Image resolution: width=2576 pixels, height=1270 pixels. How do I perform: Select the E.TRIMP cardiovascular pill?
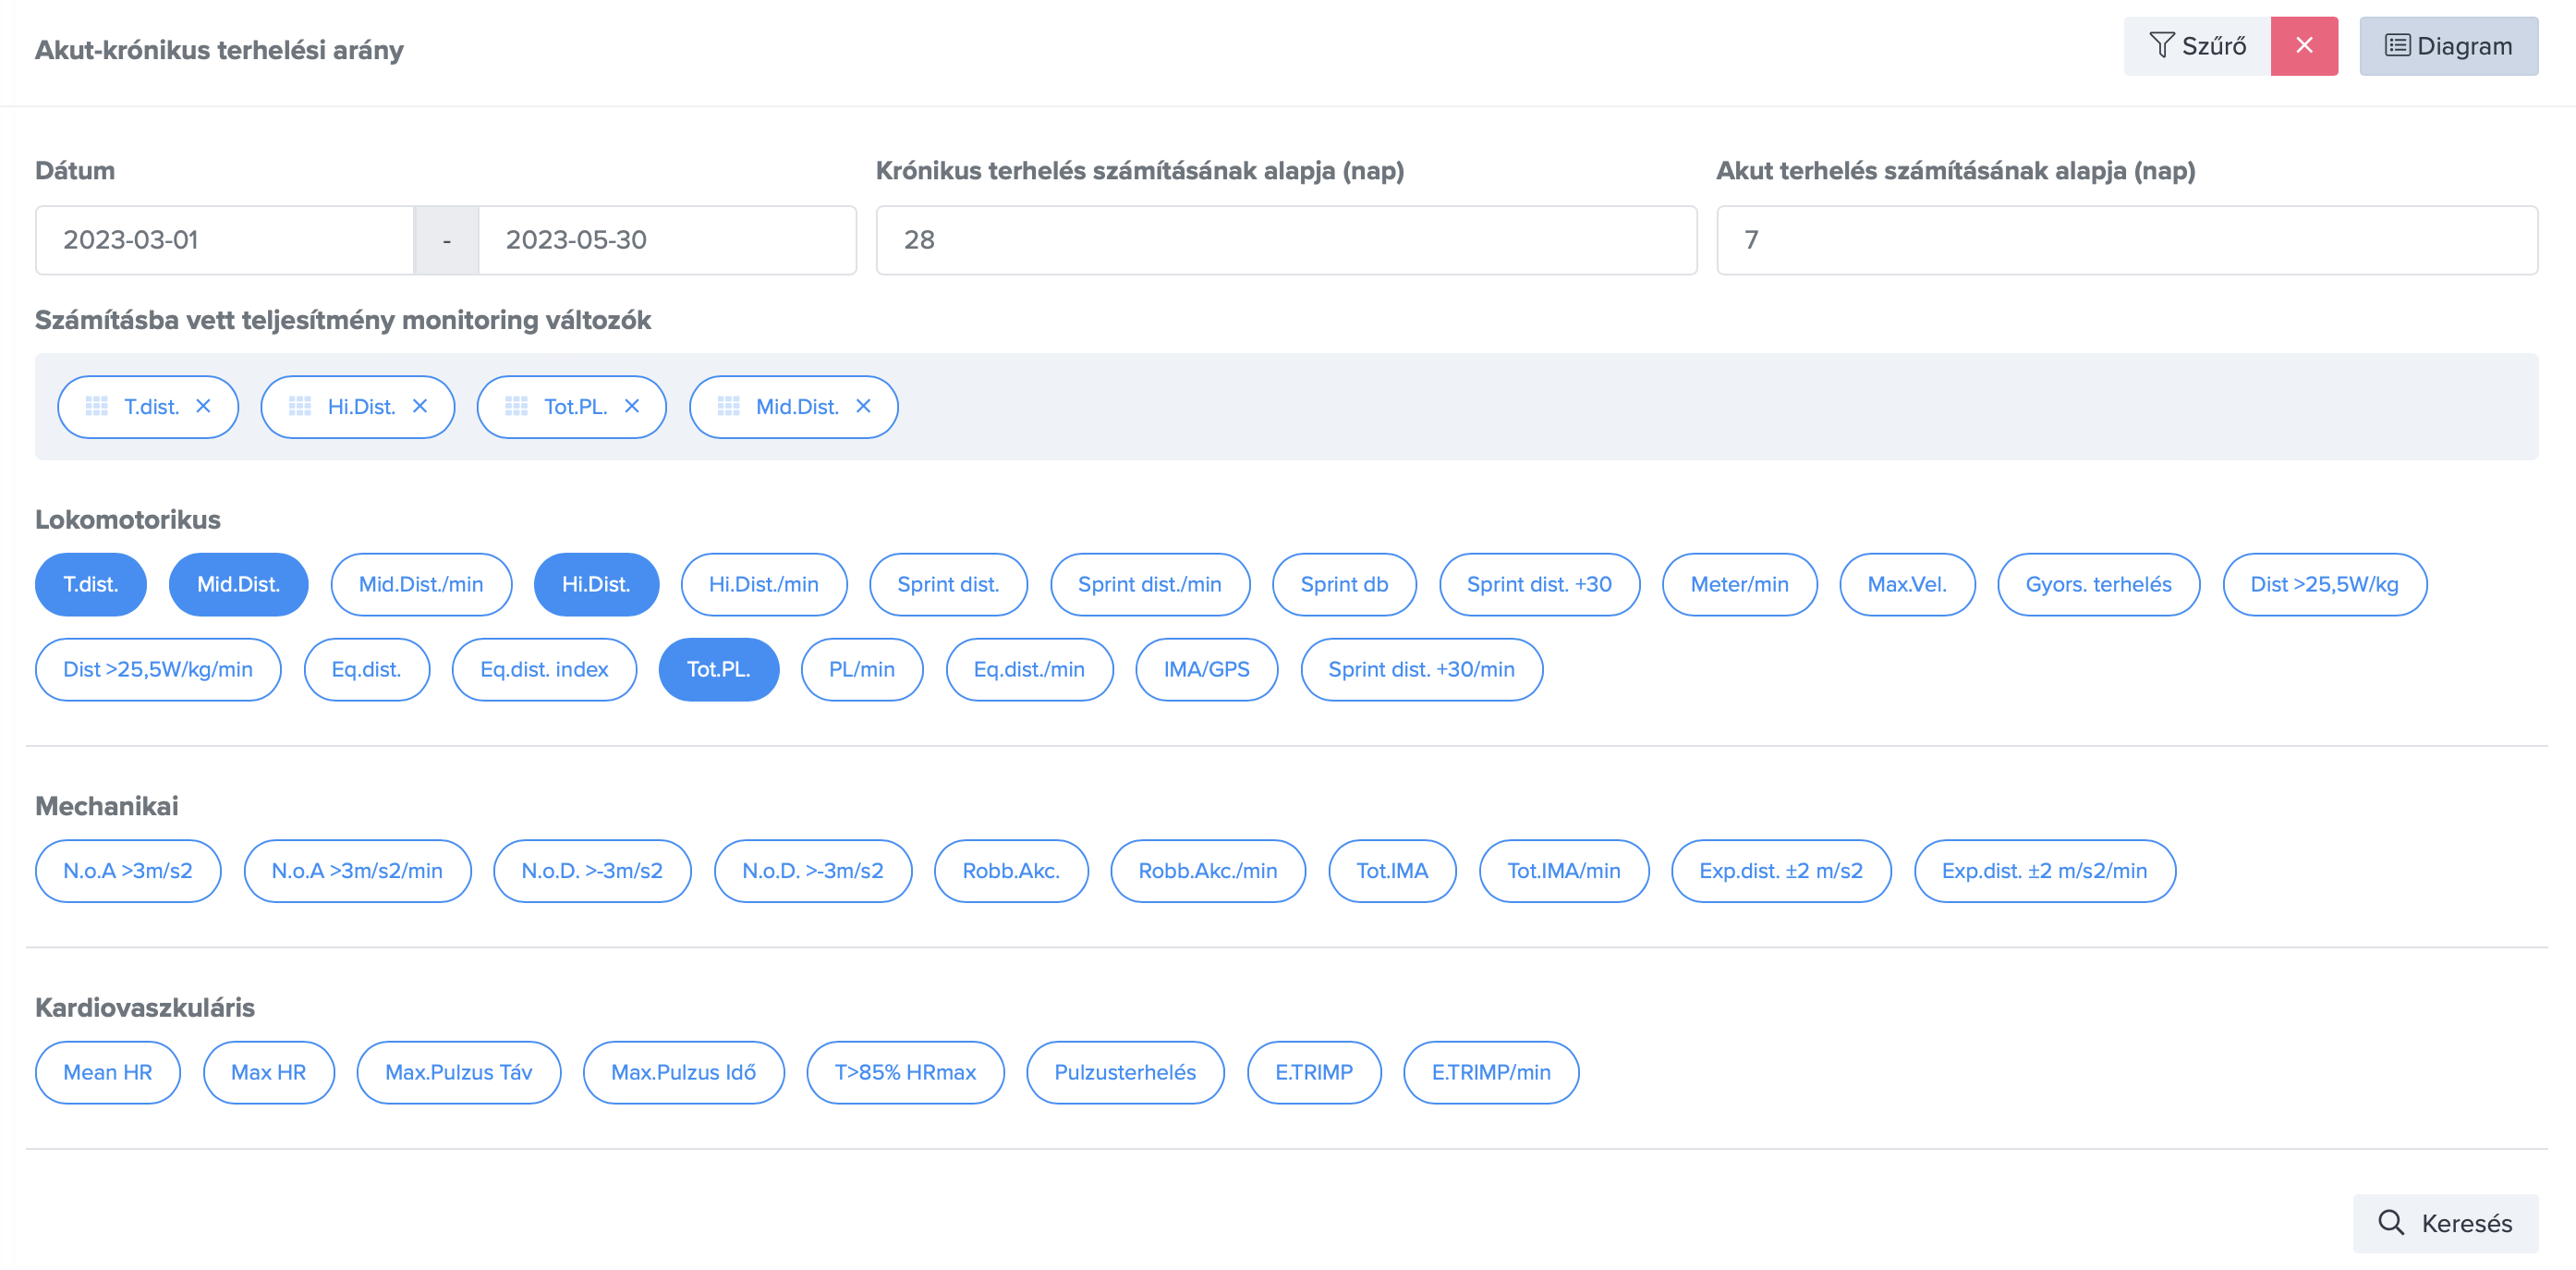(x=1313, y=1072)
